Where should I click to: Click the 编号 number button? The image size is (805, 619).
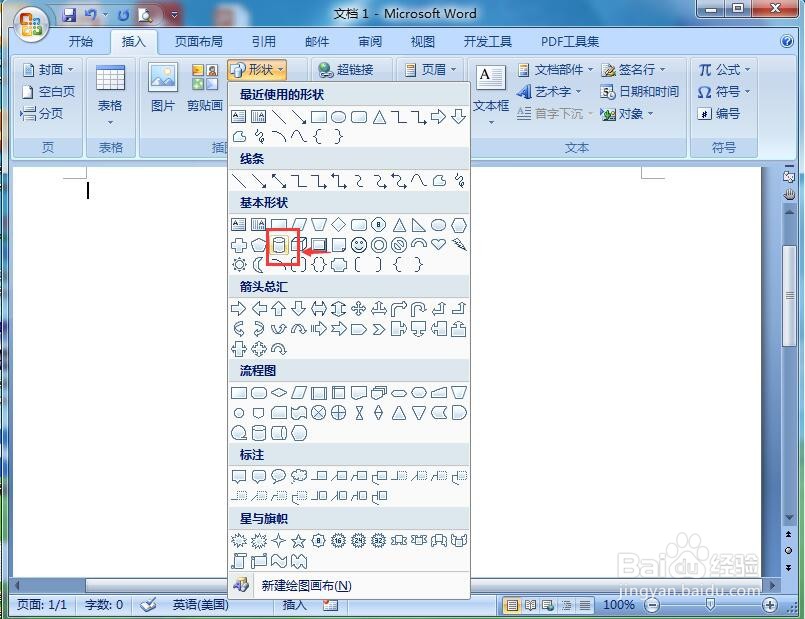719,113
